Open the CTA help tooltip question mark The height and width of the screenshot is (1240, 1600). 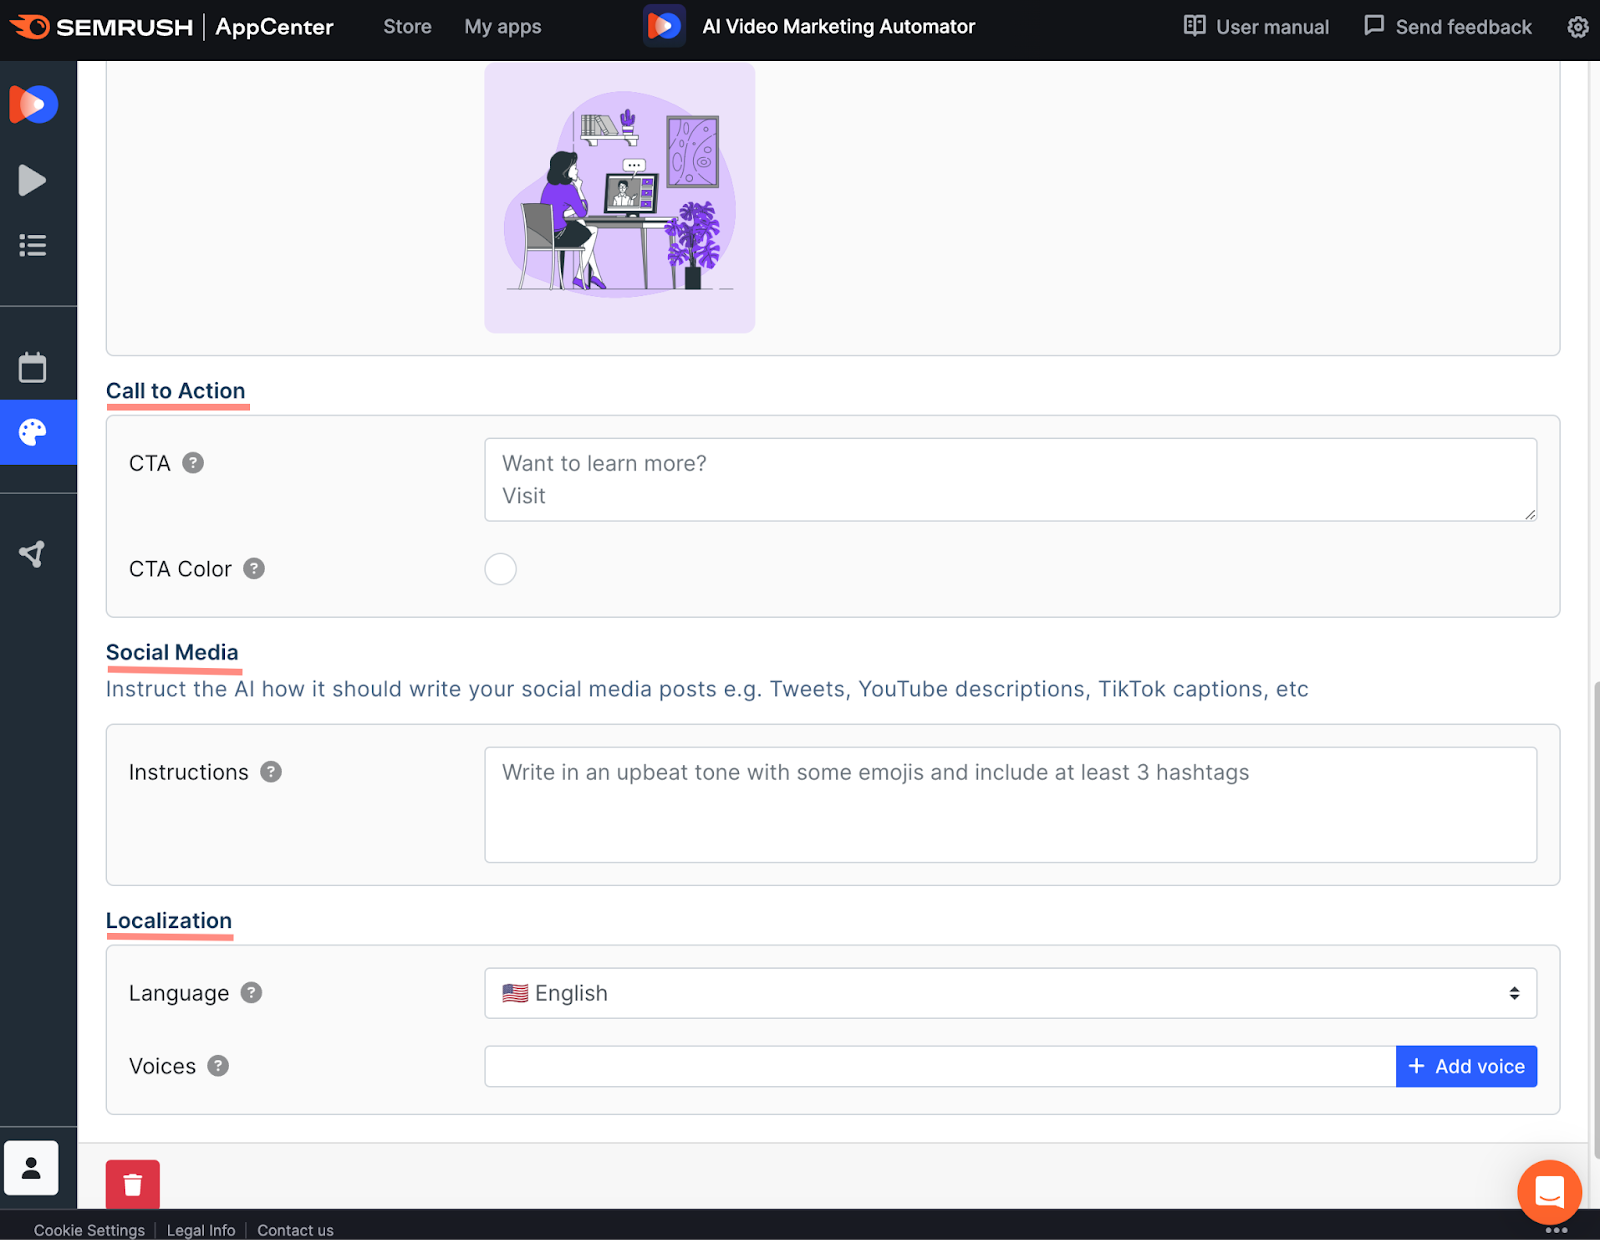coord(194,462)
